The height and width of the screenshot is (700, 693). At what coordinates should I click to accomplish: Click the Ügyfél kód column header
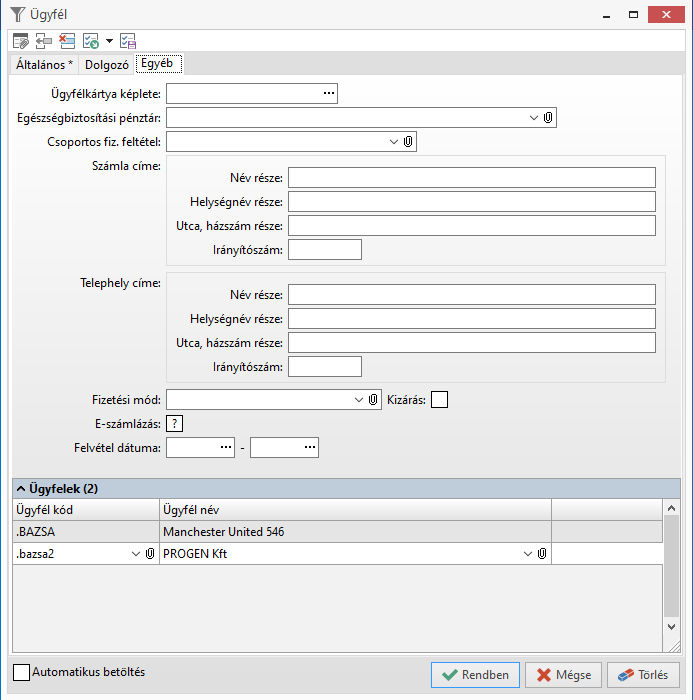[86, 510]
